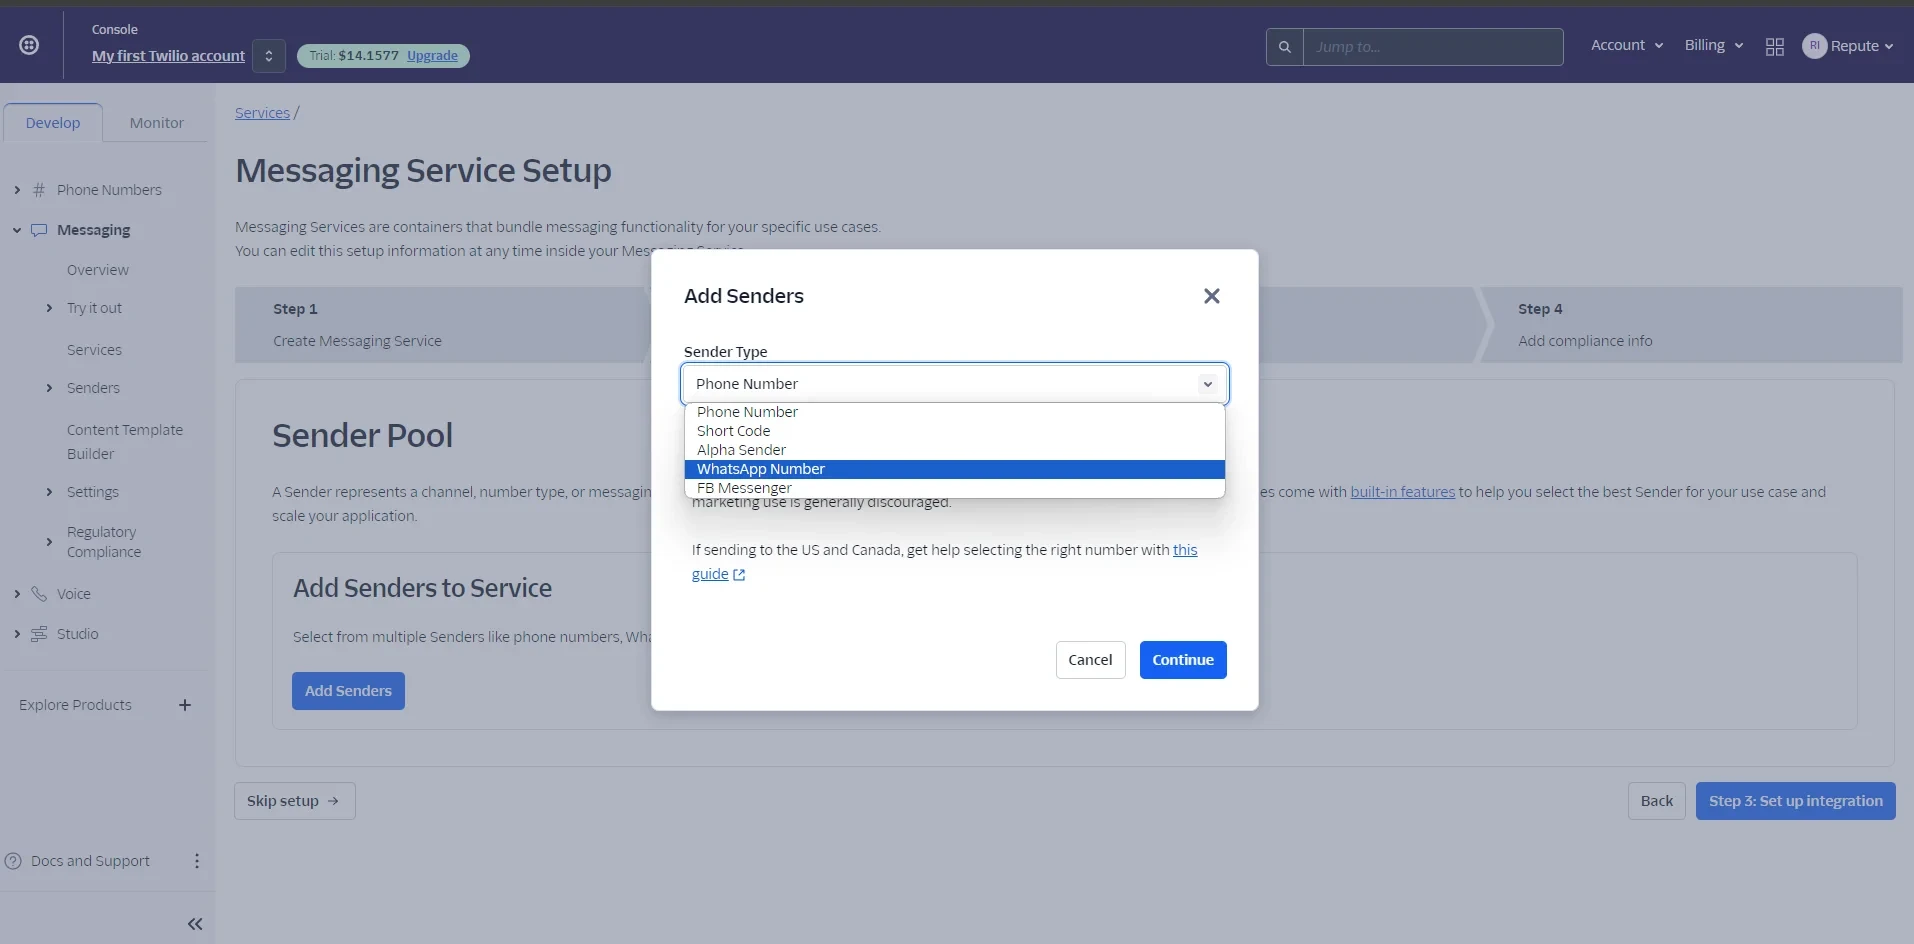
Task: Choose Phone Number from the list
Action: pos(954,412)
